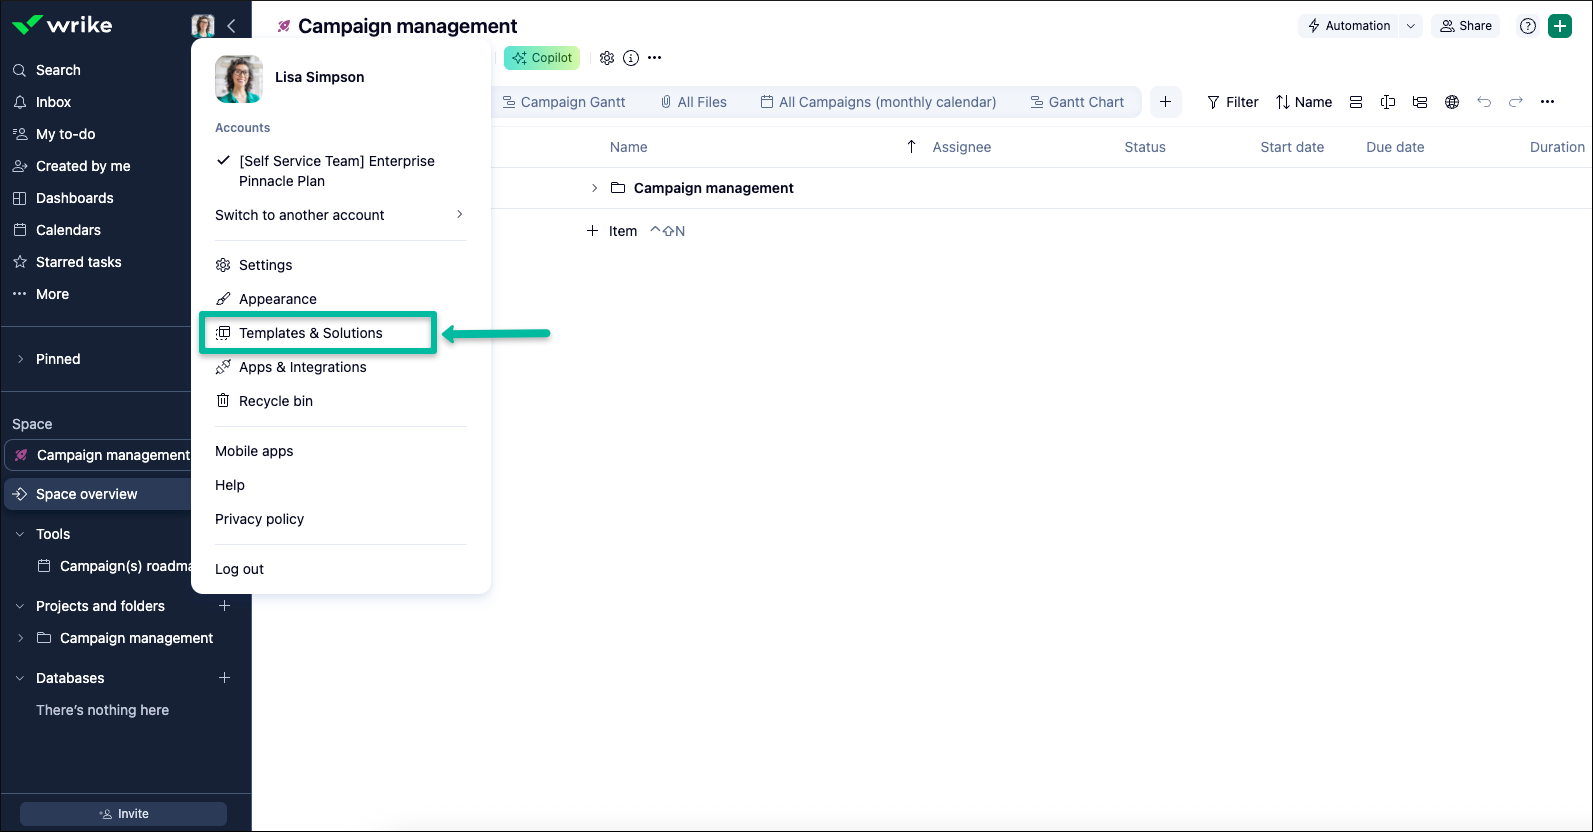Screen dimensions: 1593x832
Task: Open the toolbar overflow three-dot menu
Action: coord(1548,102)
